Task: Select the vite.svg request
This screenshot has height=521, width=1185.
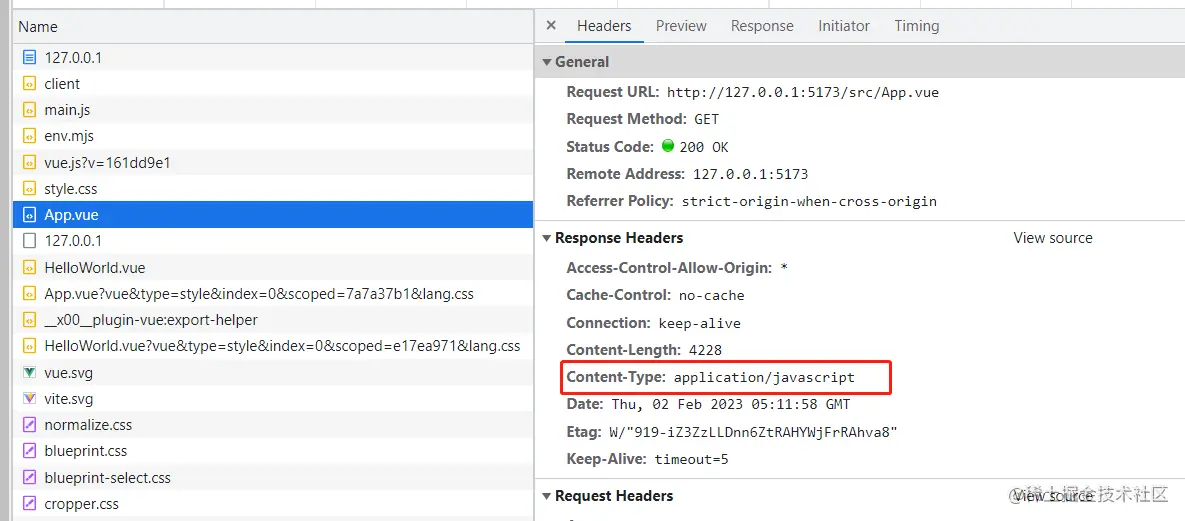Action: point(273,399)
